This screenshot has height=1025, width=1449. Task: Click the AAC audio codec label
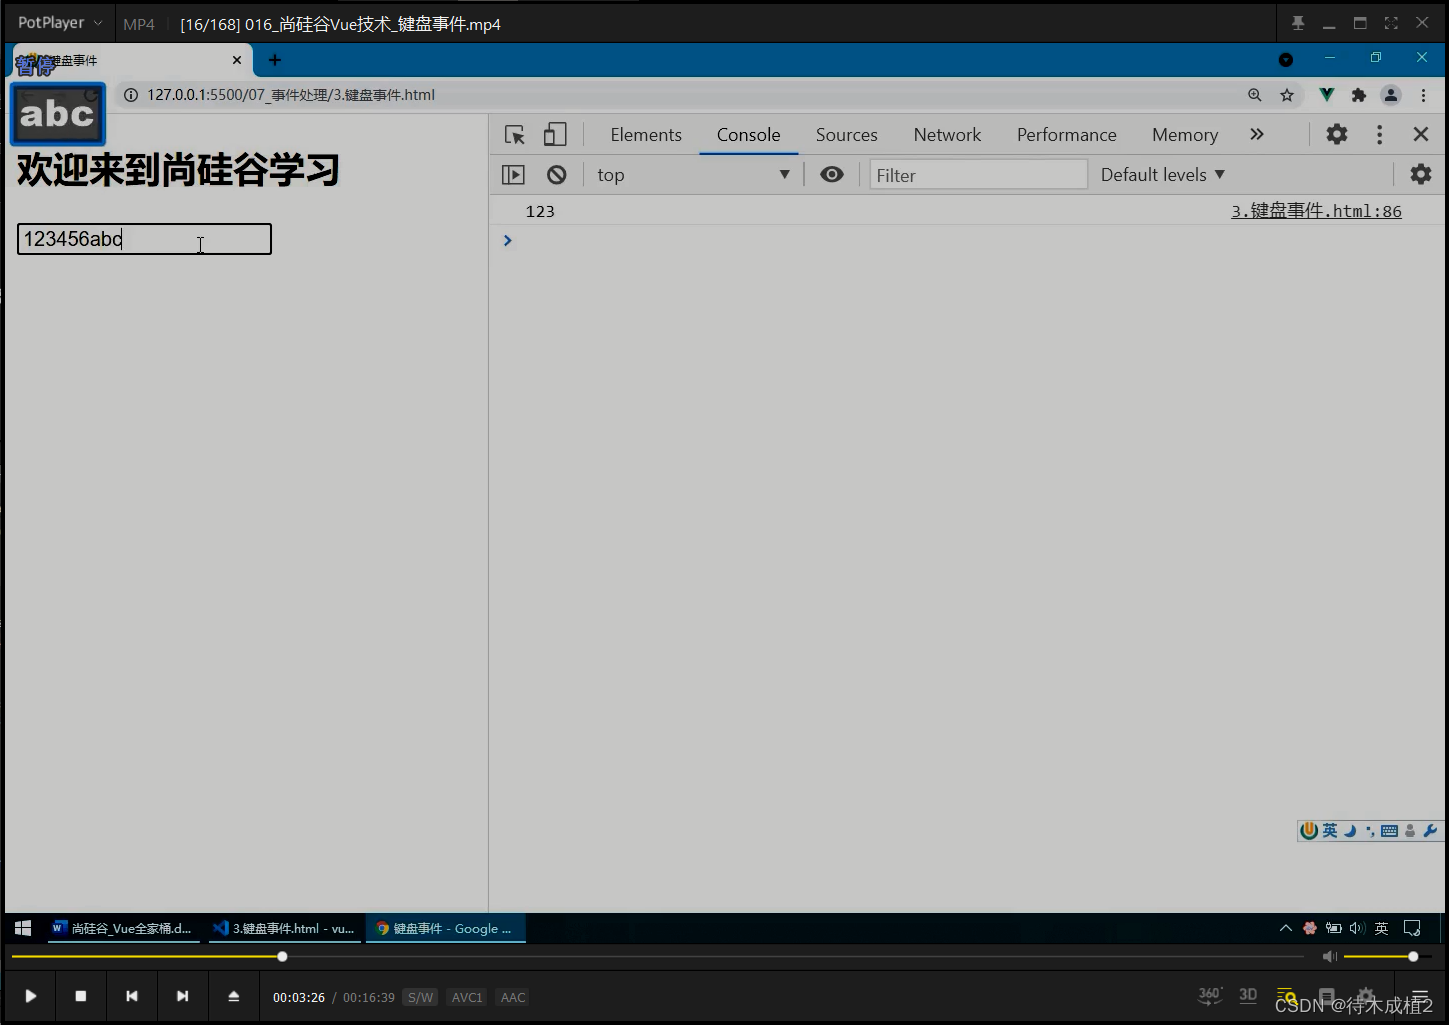[x=513, y=997]
